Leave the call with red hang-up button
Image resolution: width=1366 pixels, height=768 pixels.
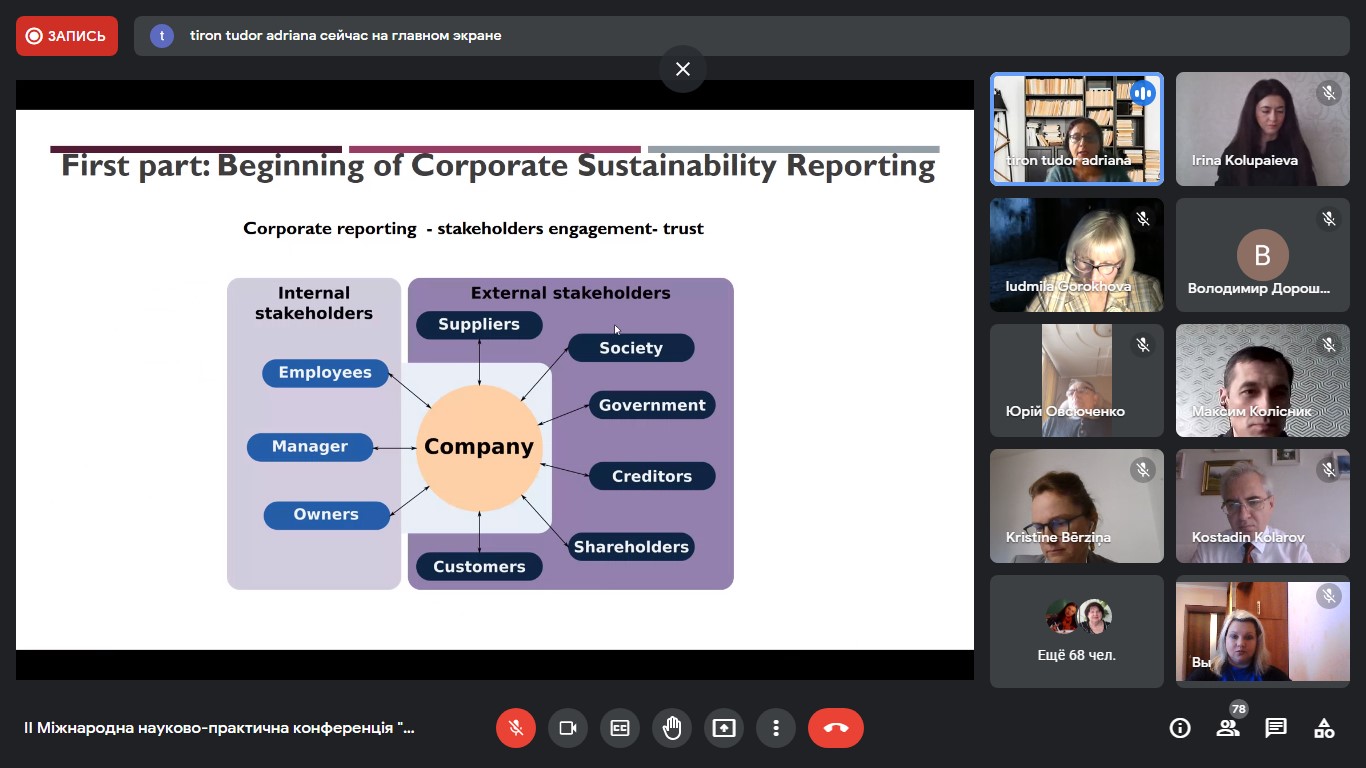(836, 728)
